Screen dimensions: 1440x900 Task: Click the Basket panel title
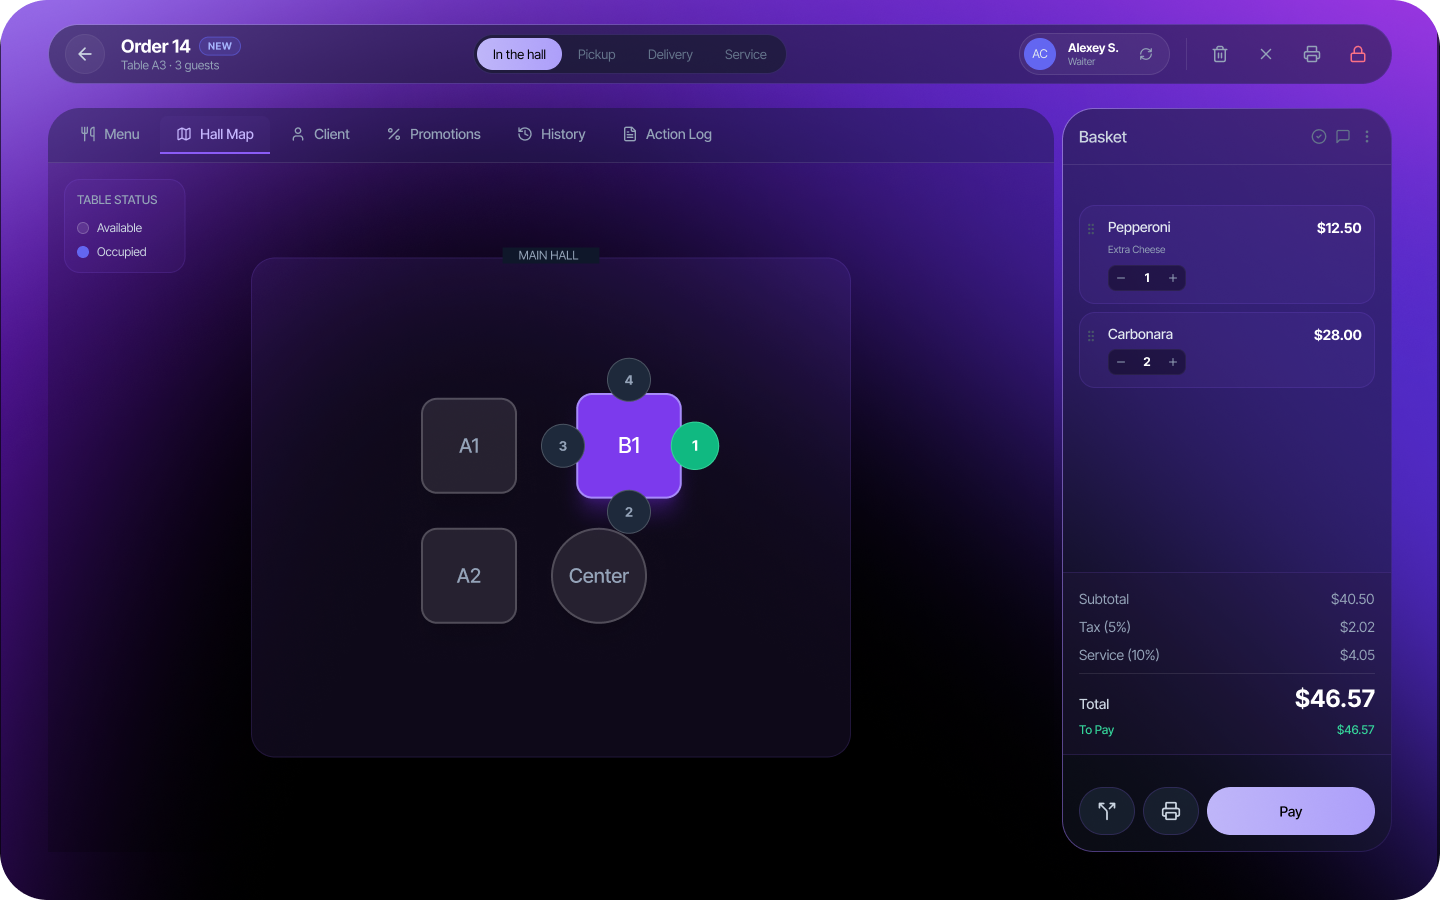pos(1102,137)
